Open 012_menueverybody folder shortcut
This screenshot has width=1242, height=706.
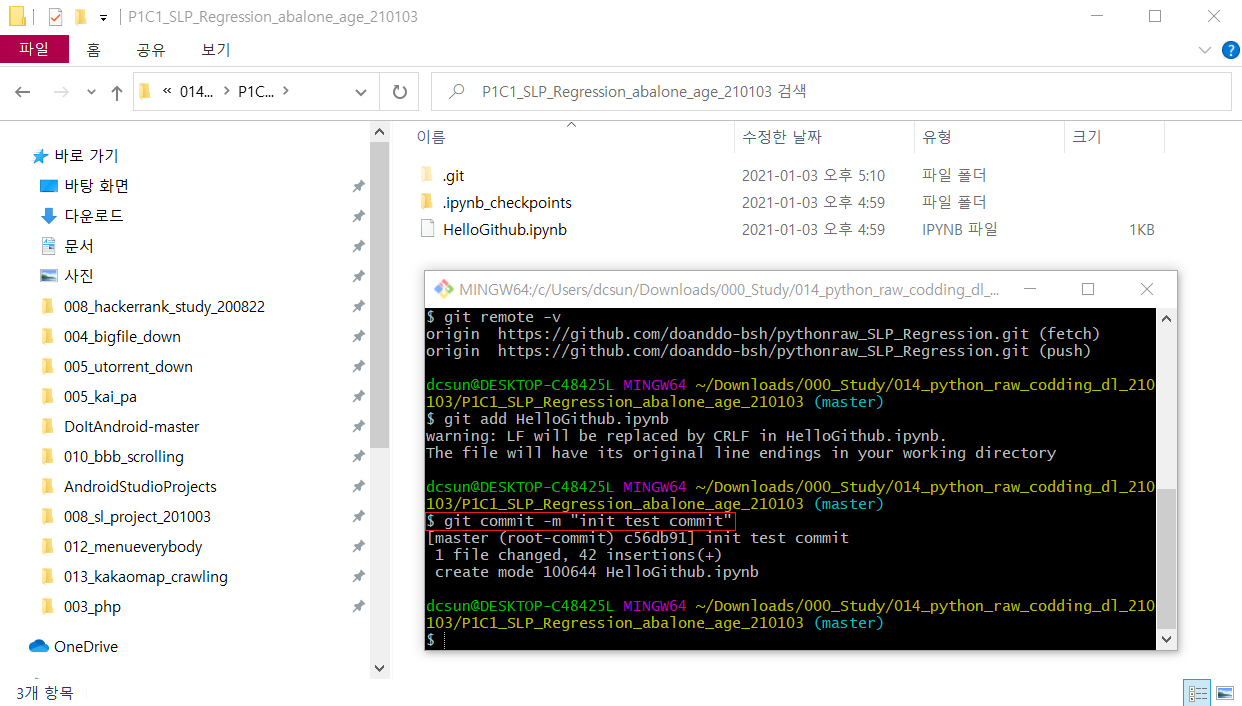click(133, 546)
